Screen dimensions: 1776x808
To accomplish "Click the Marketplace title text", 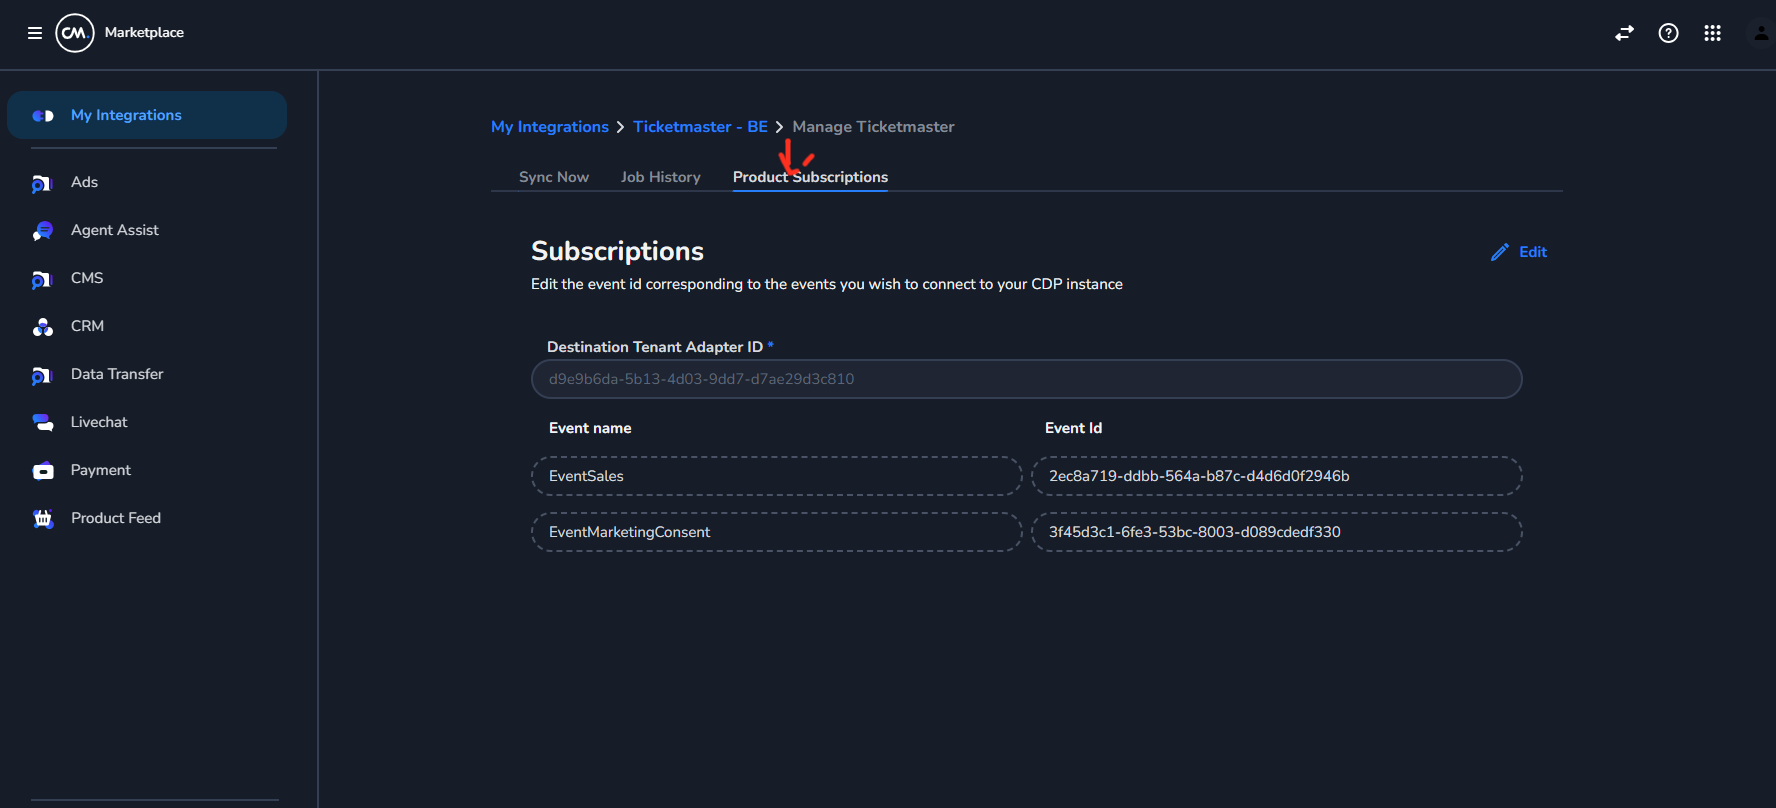I will [144, 32].
